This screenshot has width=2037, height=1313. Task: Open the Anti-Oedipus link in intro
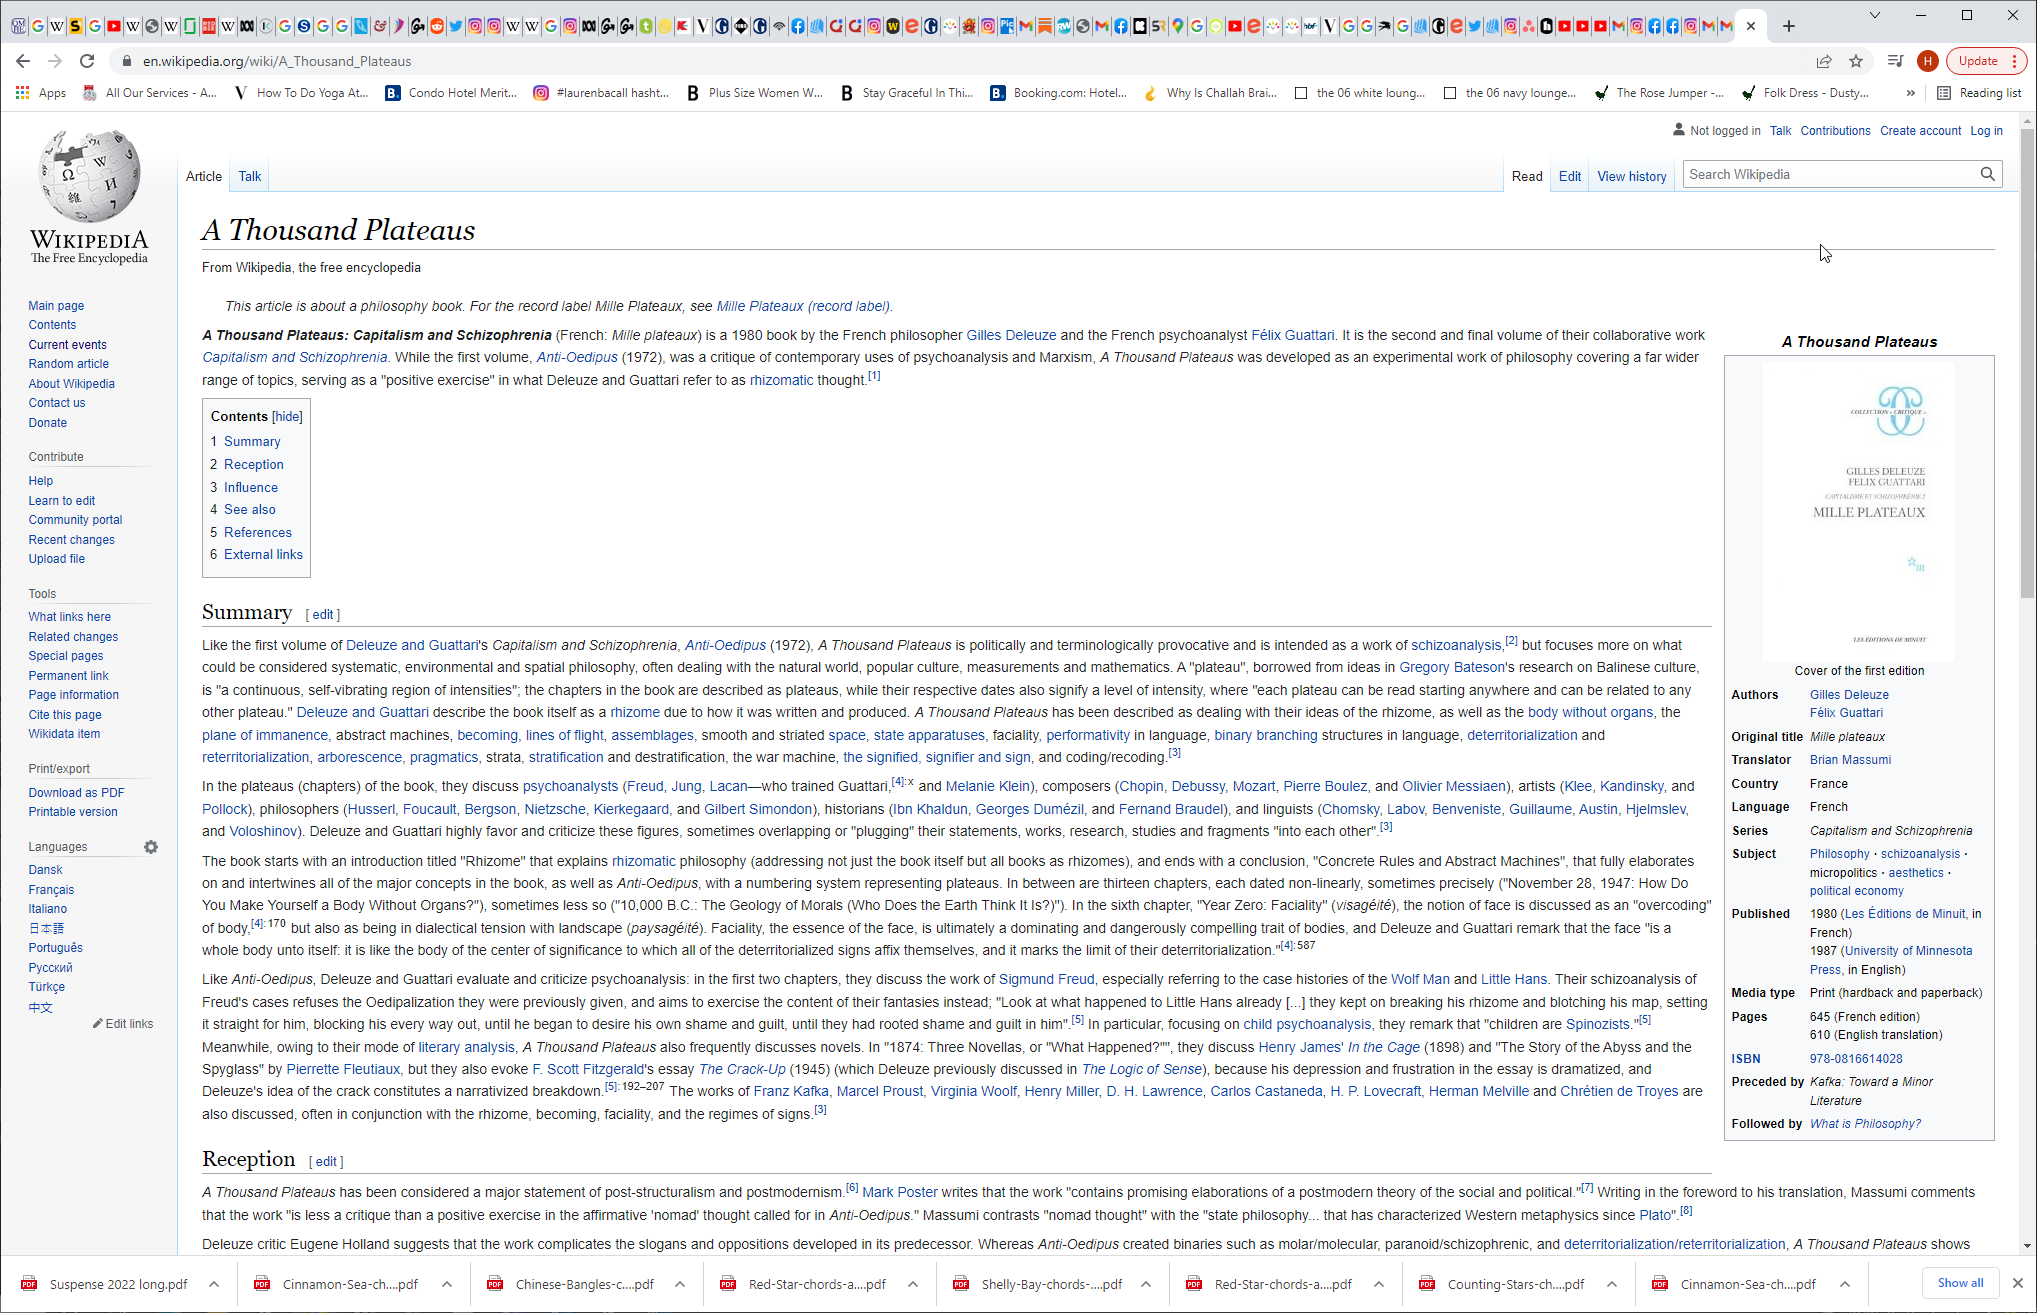pyautogui.click(x=577, y=357)
